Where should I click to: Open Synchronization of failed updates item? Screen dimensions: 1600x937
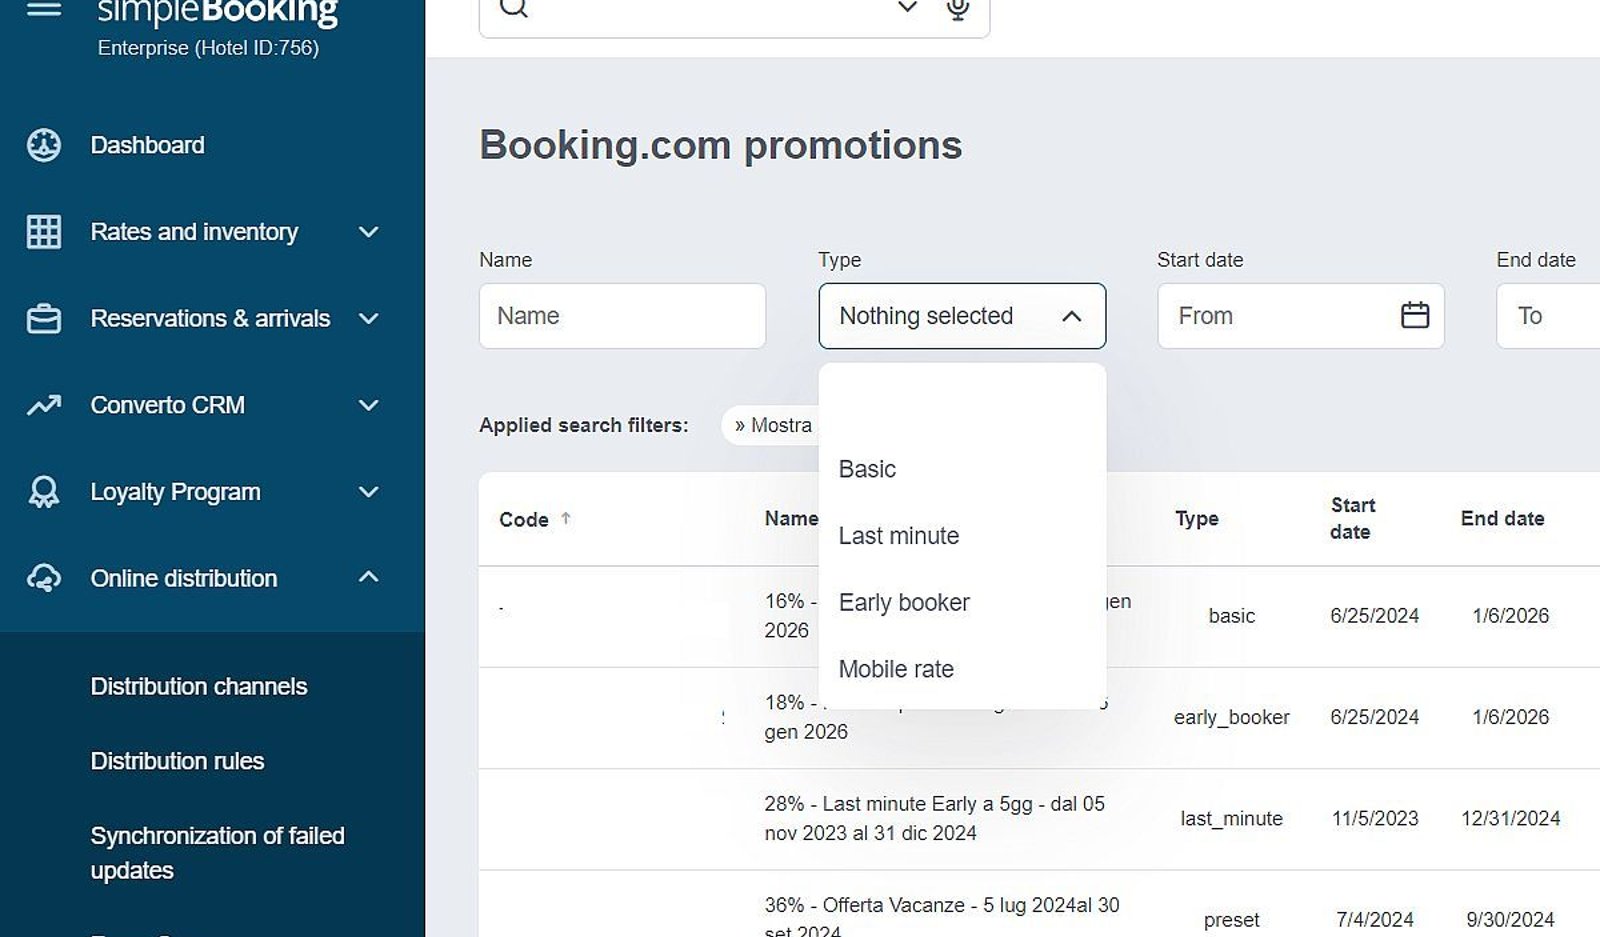pos(217,853)
